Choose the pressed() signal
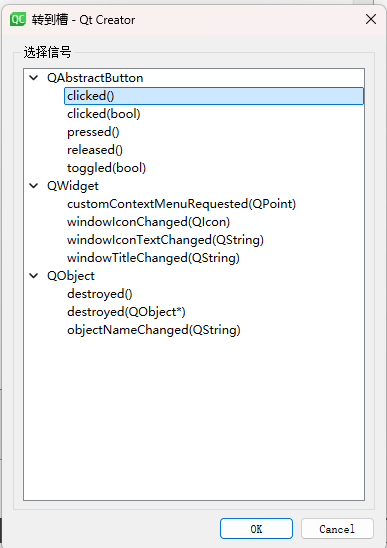Image resolution: width=387 pixels, height=548 pixels. (x=93, y=132)
